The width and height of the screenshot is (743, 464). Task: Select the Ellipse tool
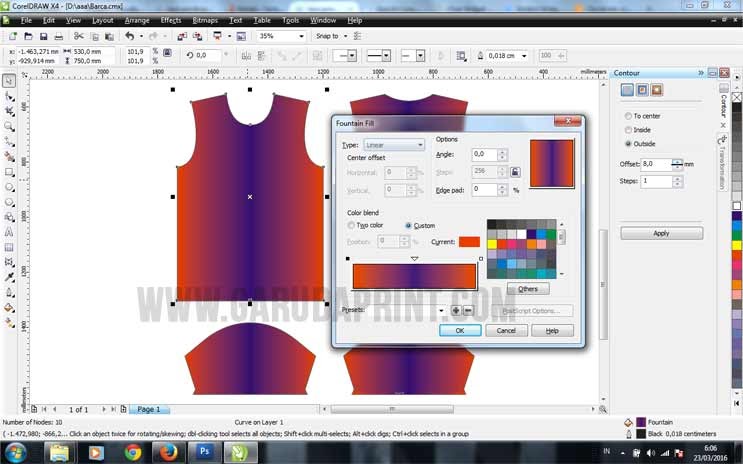point(9,187)
